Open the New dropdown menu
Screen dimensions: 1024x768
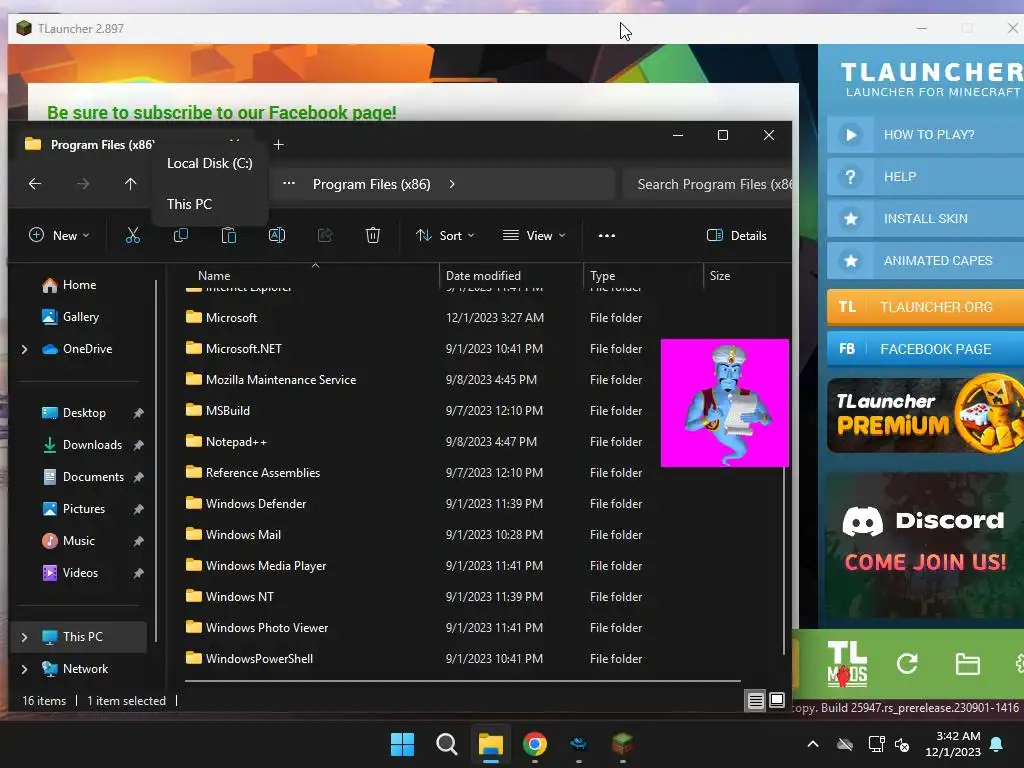(59, 236)
